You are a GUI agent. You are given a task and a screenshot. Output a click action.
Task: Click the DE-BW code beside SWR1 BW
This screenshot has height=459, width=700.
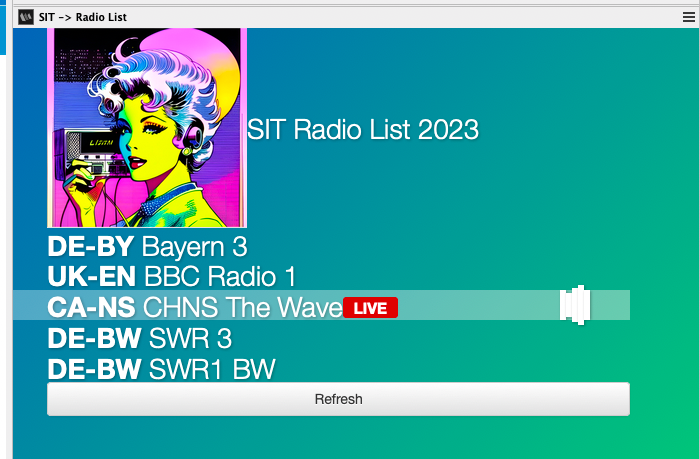click(x=94, y=369)
